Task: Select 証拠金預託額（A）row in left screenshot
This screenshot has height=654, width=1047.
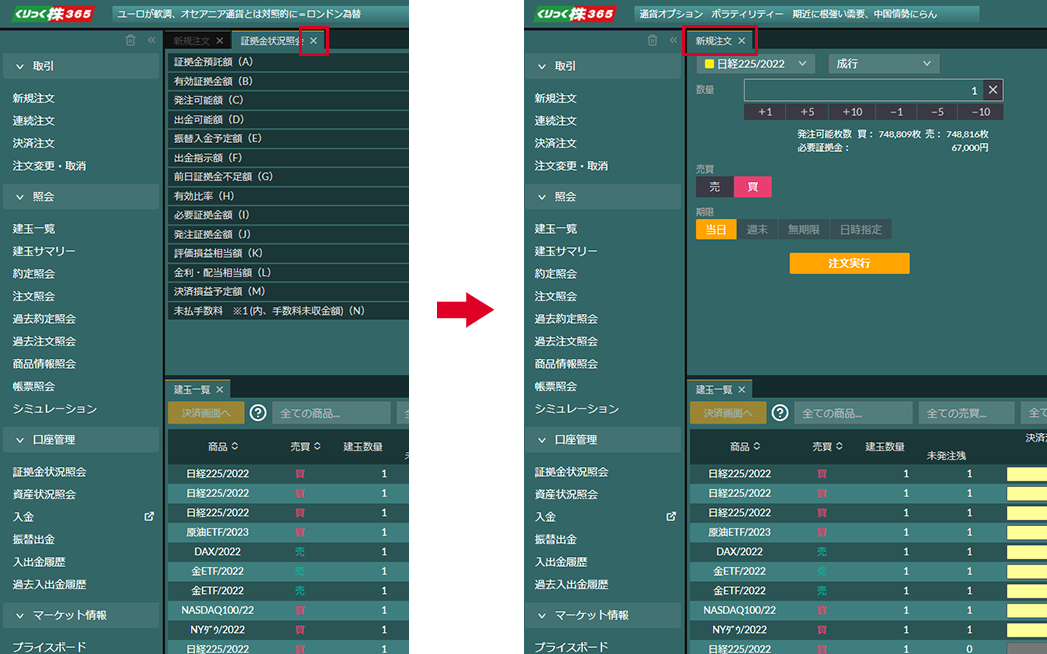Action: [288, 62]
